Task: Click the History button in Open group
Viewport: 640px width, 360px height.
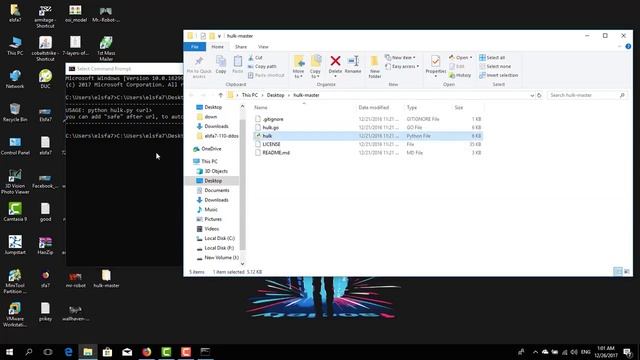Action: point(460,75)
